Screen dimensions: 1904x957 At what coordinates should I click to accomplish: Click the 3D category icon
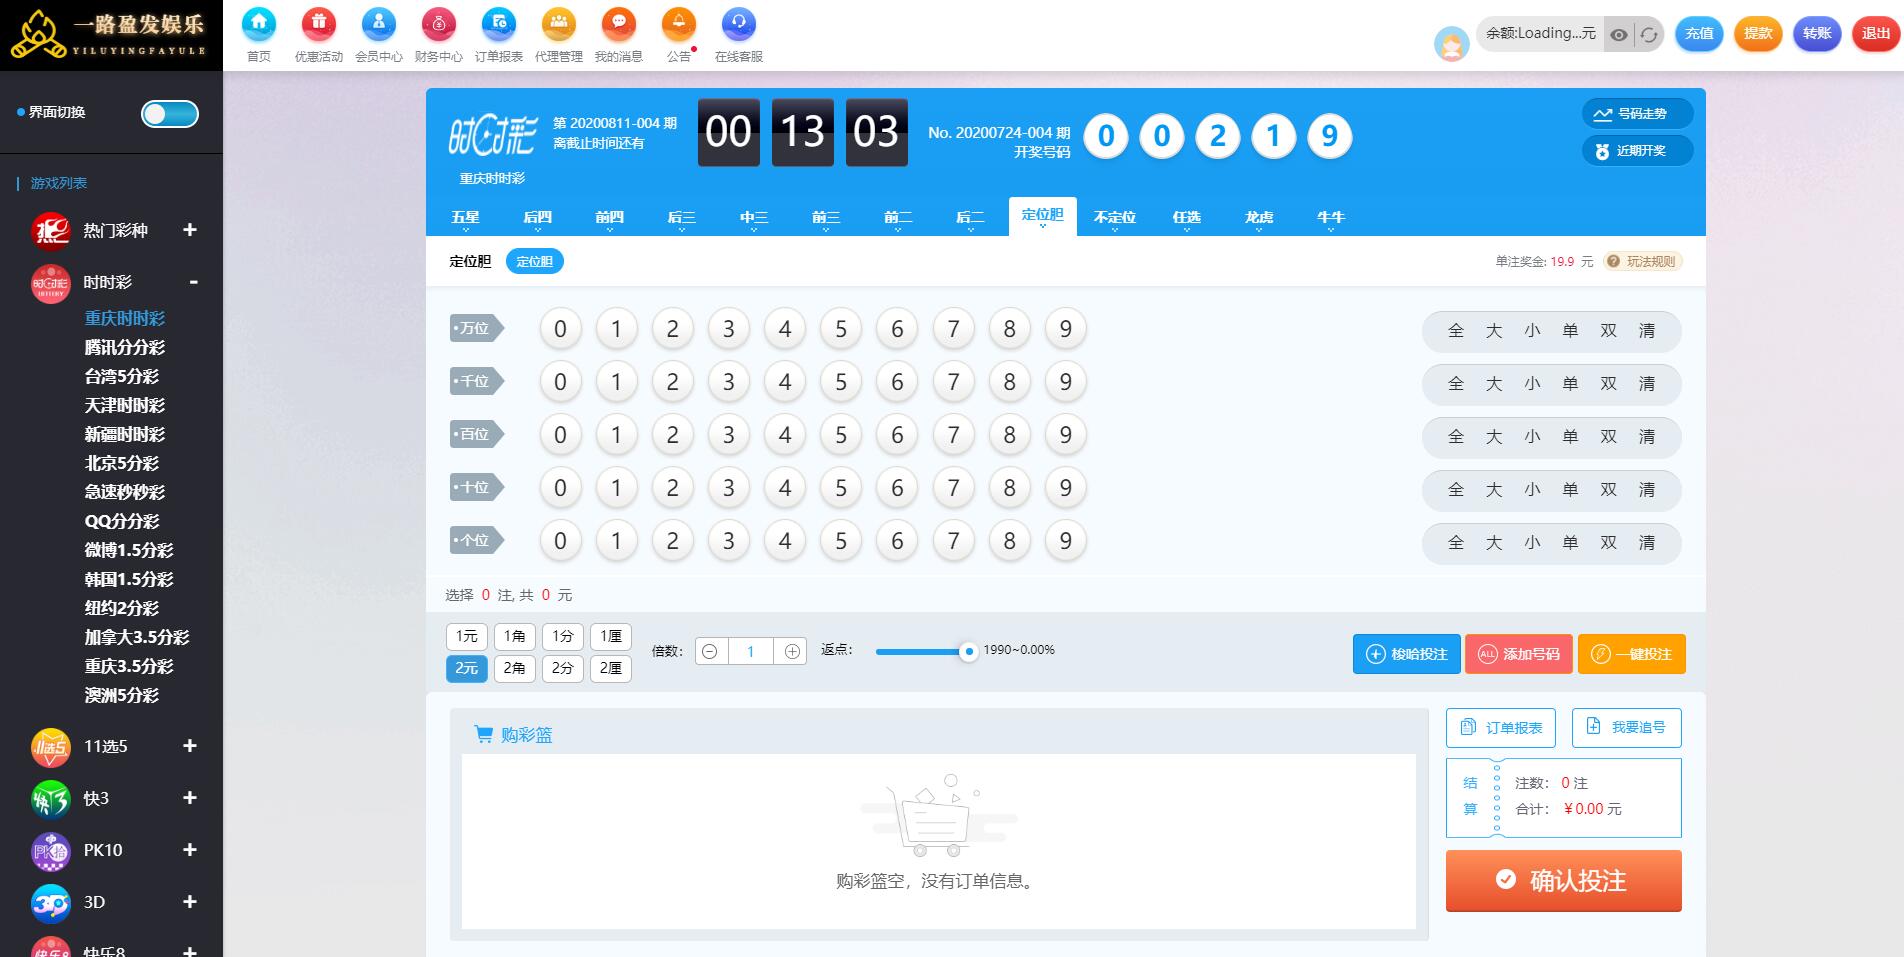point(51,902)
